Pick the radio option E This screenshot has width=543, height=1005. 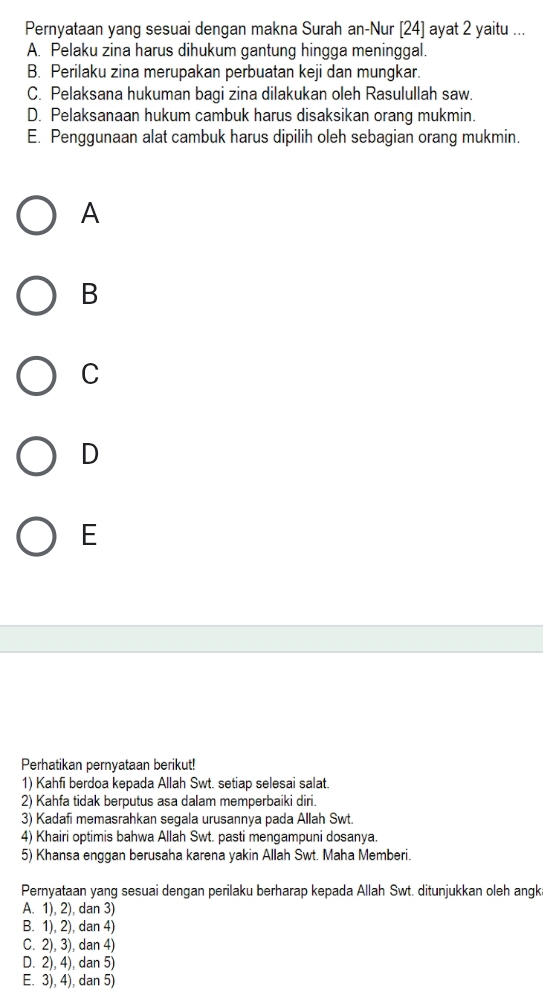[36, 536]
